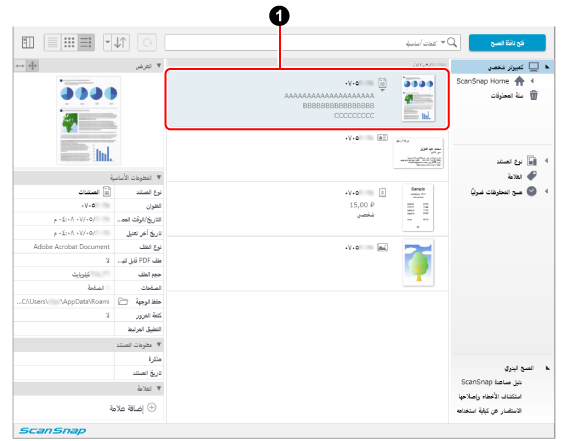Click the receipt type icon
Screen dimensions: 568x441
(x=382, y=192)
